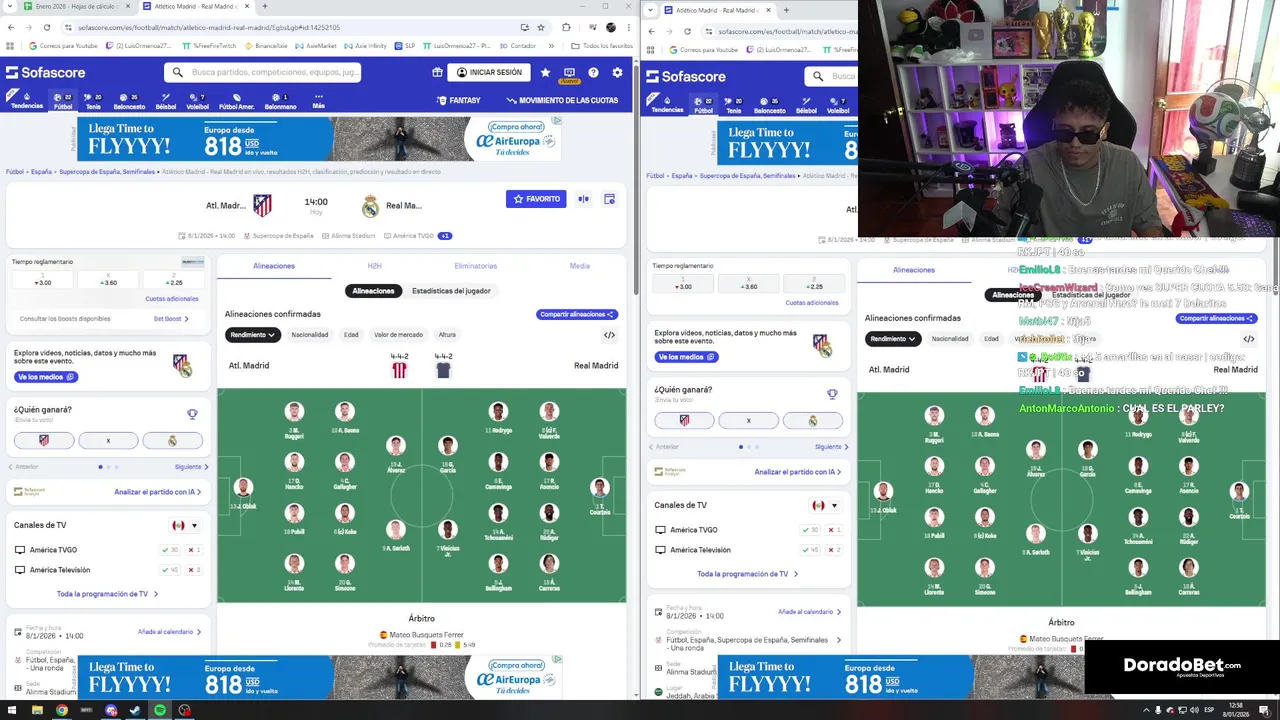Click Atlético Madrid crest in match header
Image resolution: width=1280 pixels, height=720 pixels.
click(x=262, y=205)
